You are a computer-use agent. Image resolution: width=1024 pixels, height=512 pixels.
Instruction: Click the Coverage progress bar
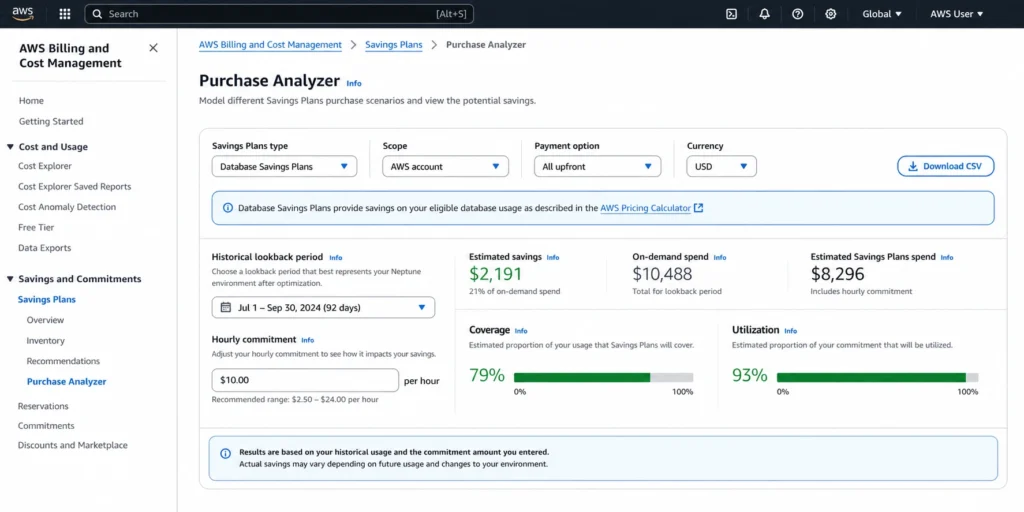click(x=603, y=377)
